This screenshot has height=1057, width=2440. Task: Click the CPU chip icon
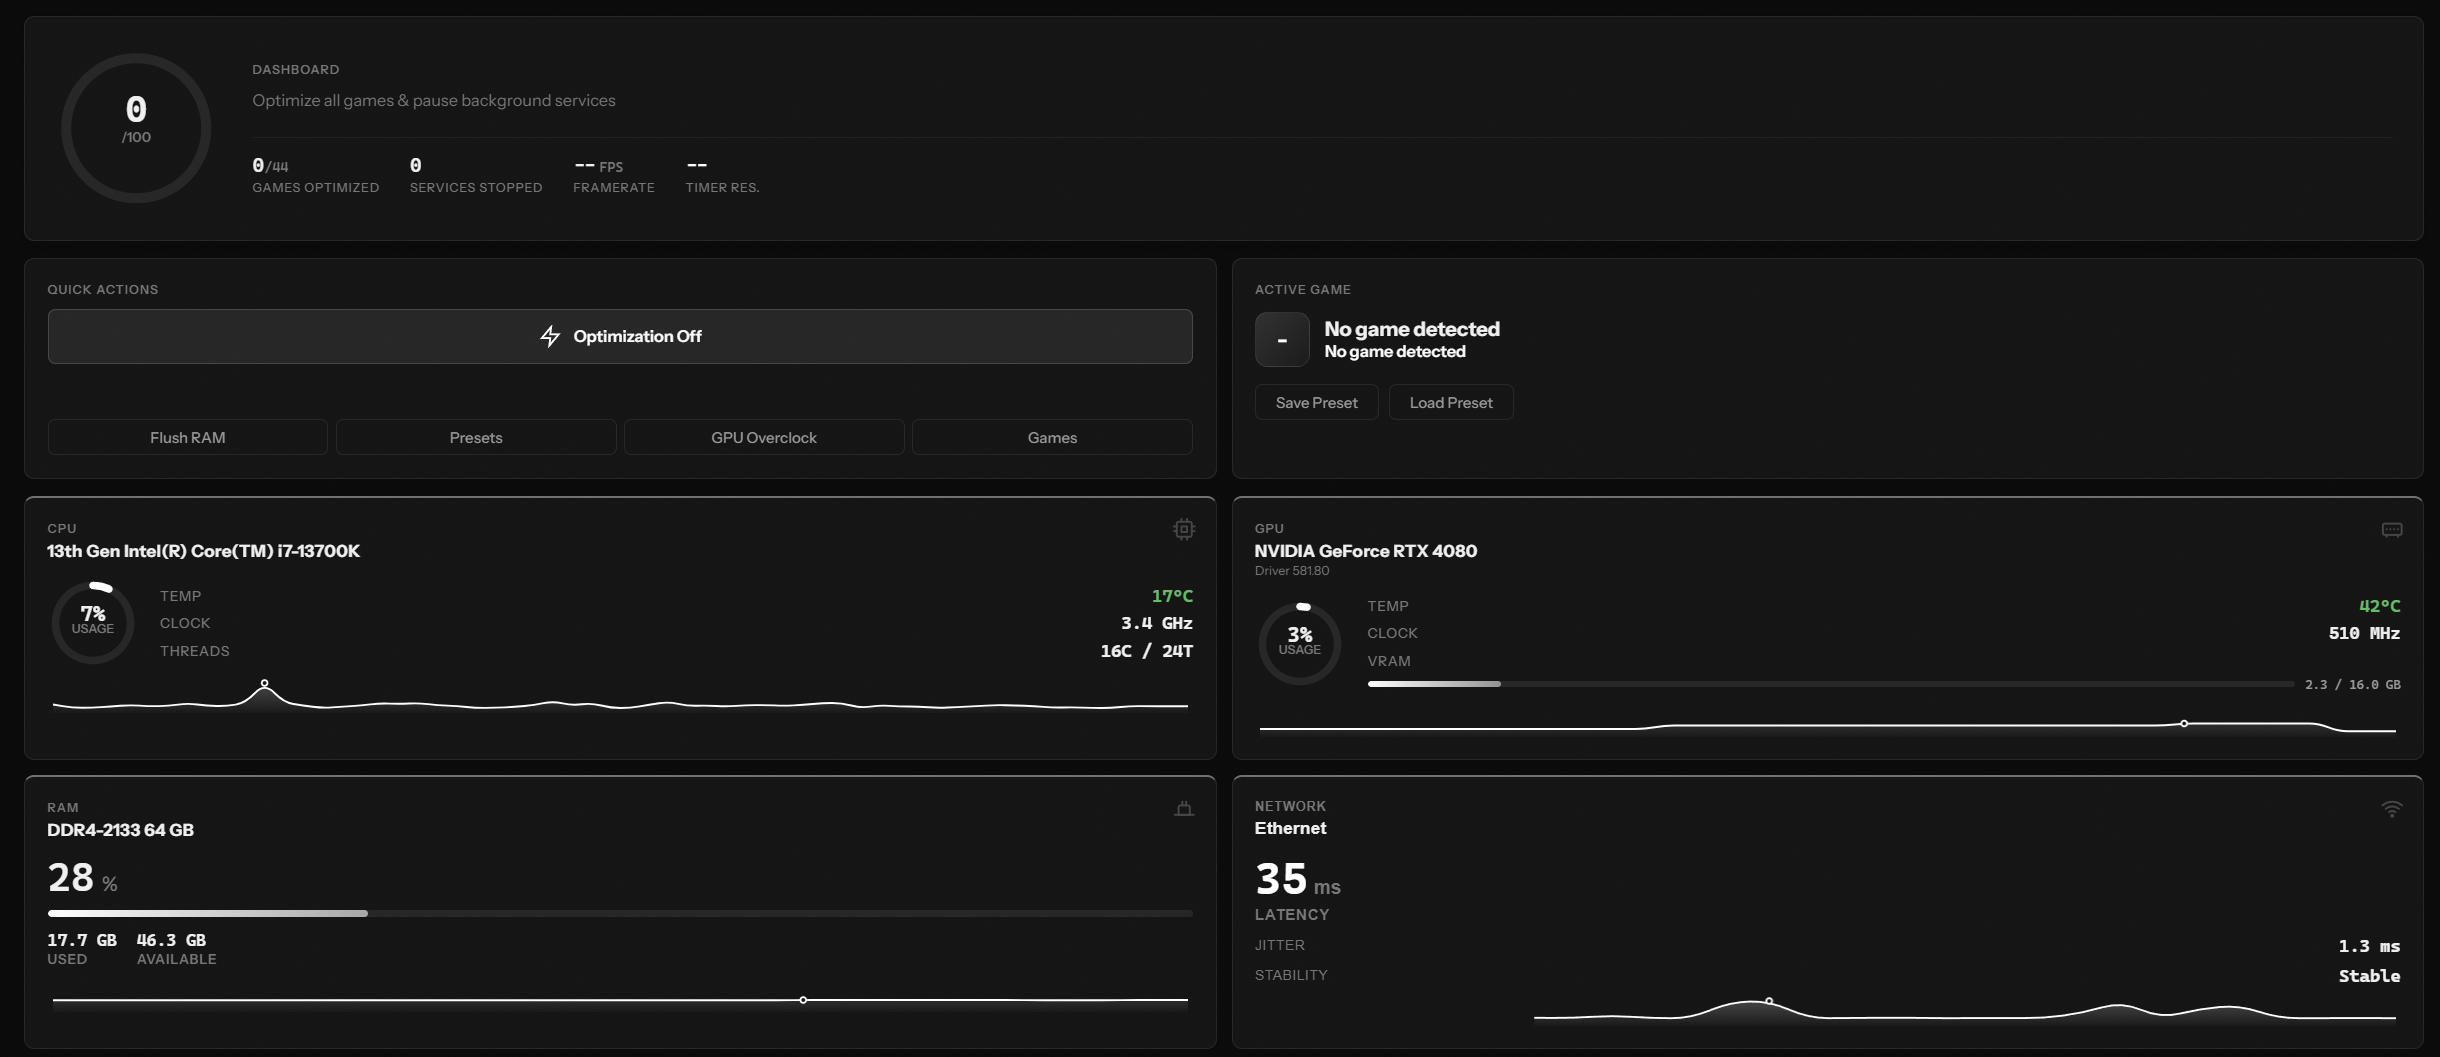[1183, 529]
